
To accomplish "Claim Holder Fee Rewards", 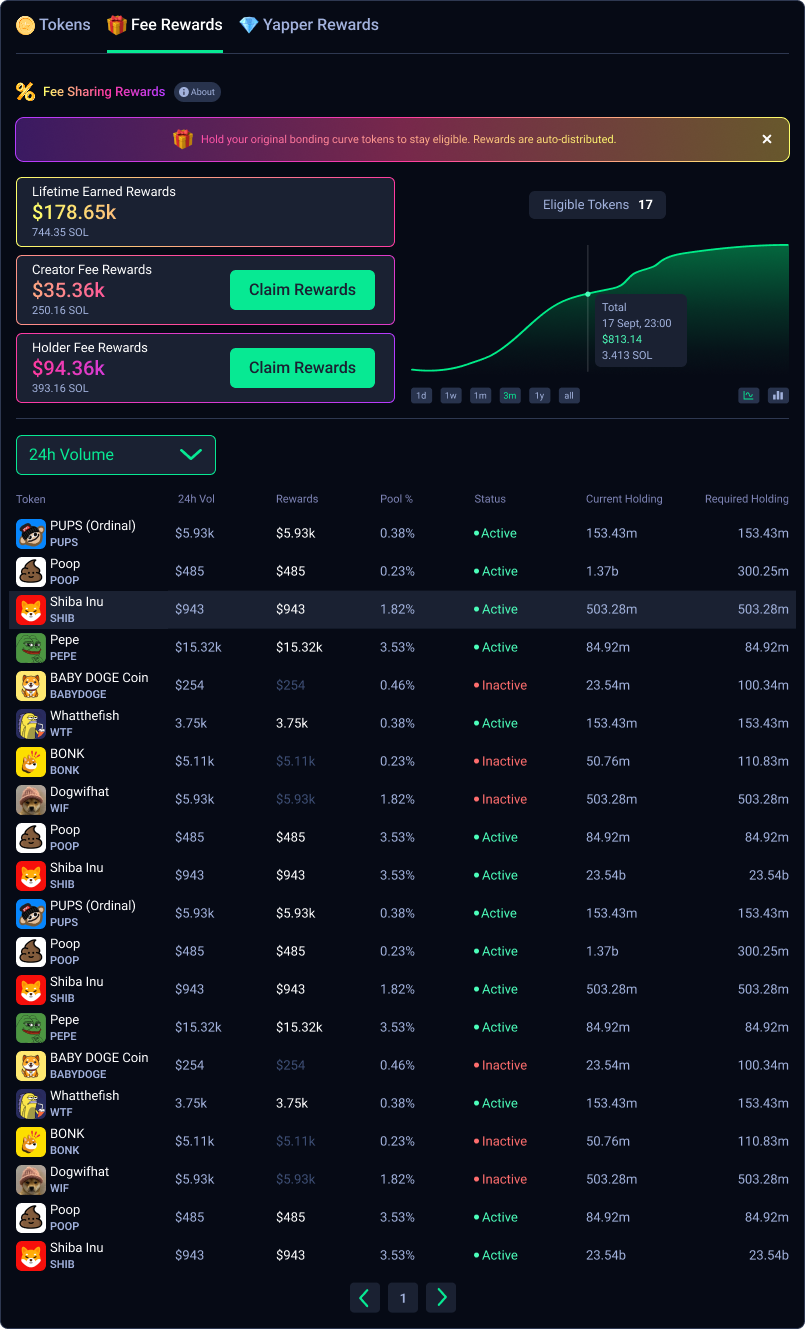I will pos(302,368).
